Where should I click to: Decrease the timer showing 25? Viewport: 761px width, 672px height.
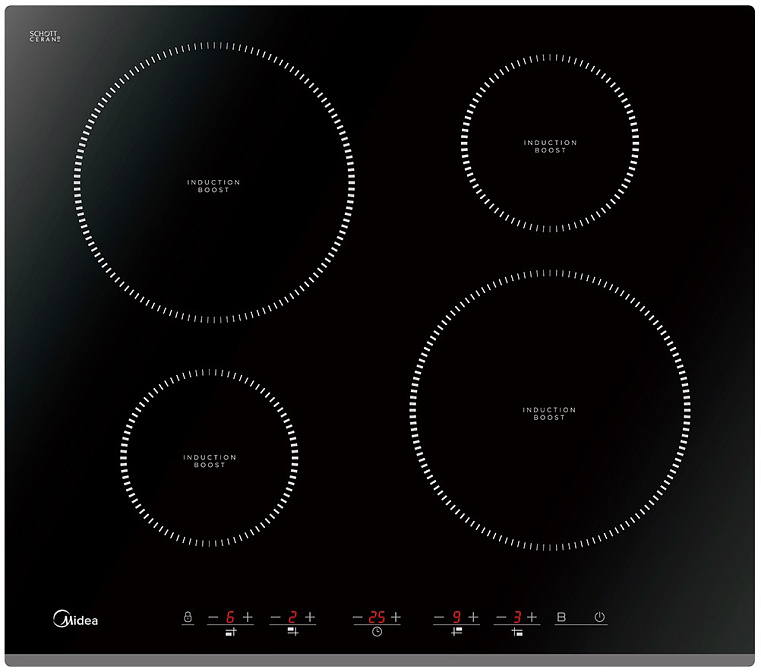tap(358, 617)
